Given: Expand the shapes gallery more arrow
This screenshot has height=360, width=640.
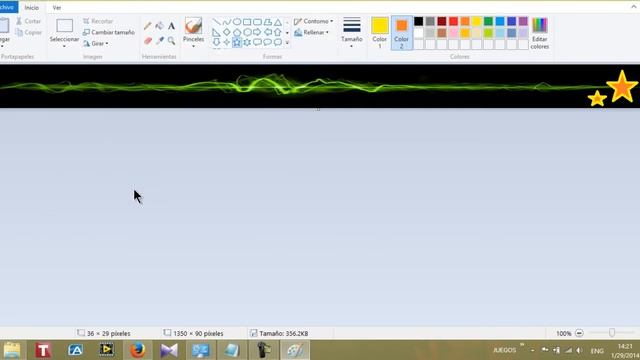Looking at the screenshot, I should [x=287, y=42].
